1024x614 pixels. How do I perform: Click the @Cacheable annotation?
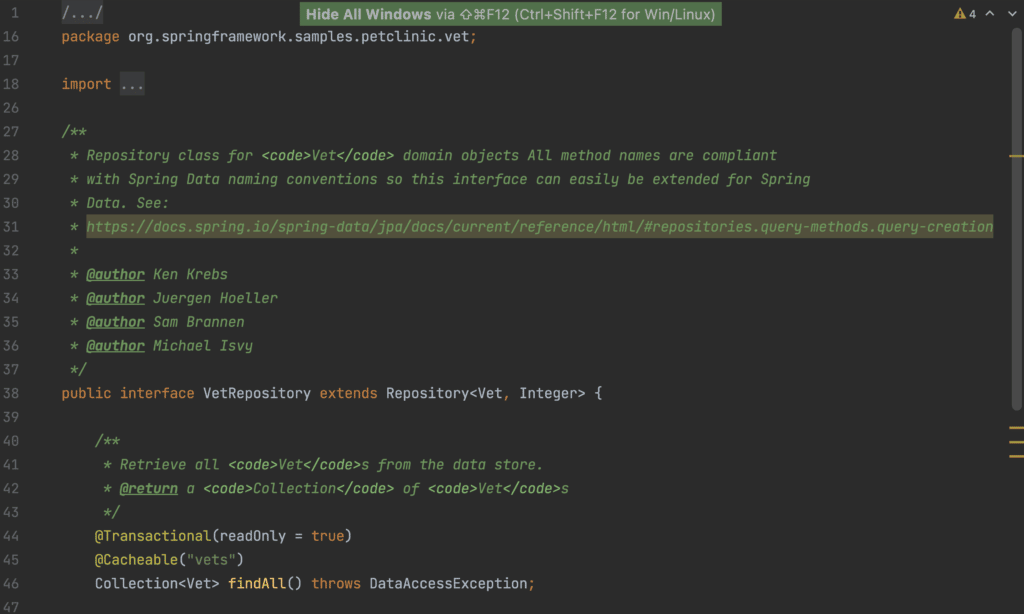tap(136, 560)
